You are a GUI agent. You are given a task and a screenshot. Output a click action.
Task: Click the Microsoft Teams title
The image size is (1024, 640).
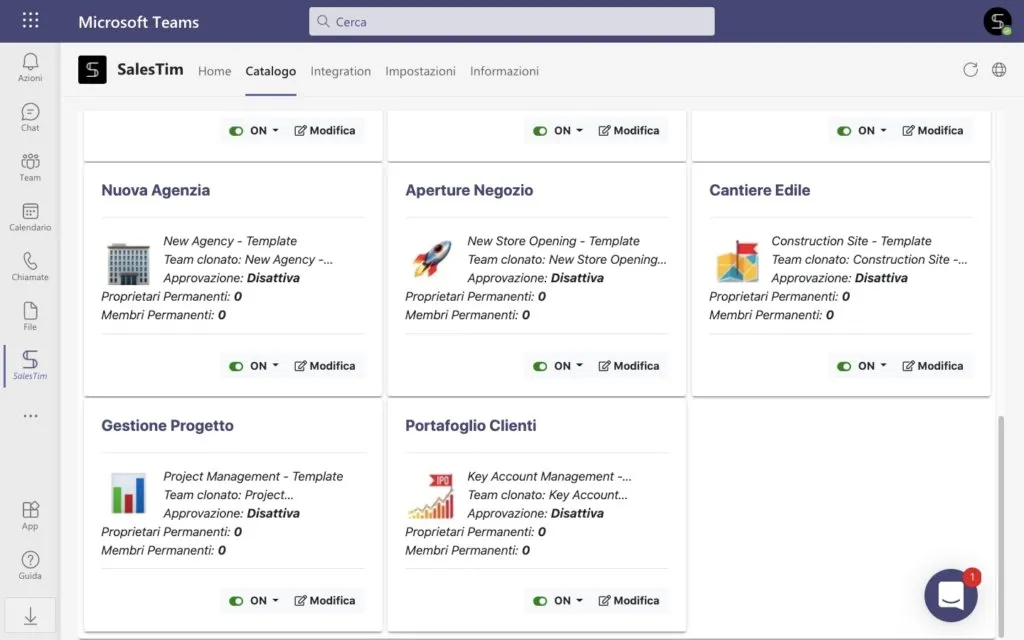(x=138, y=22)
